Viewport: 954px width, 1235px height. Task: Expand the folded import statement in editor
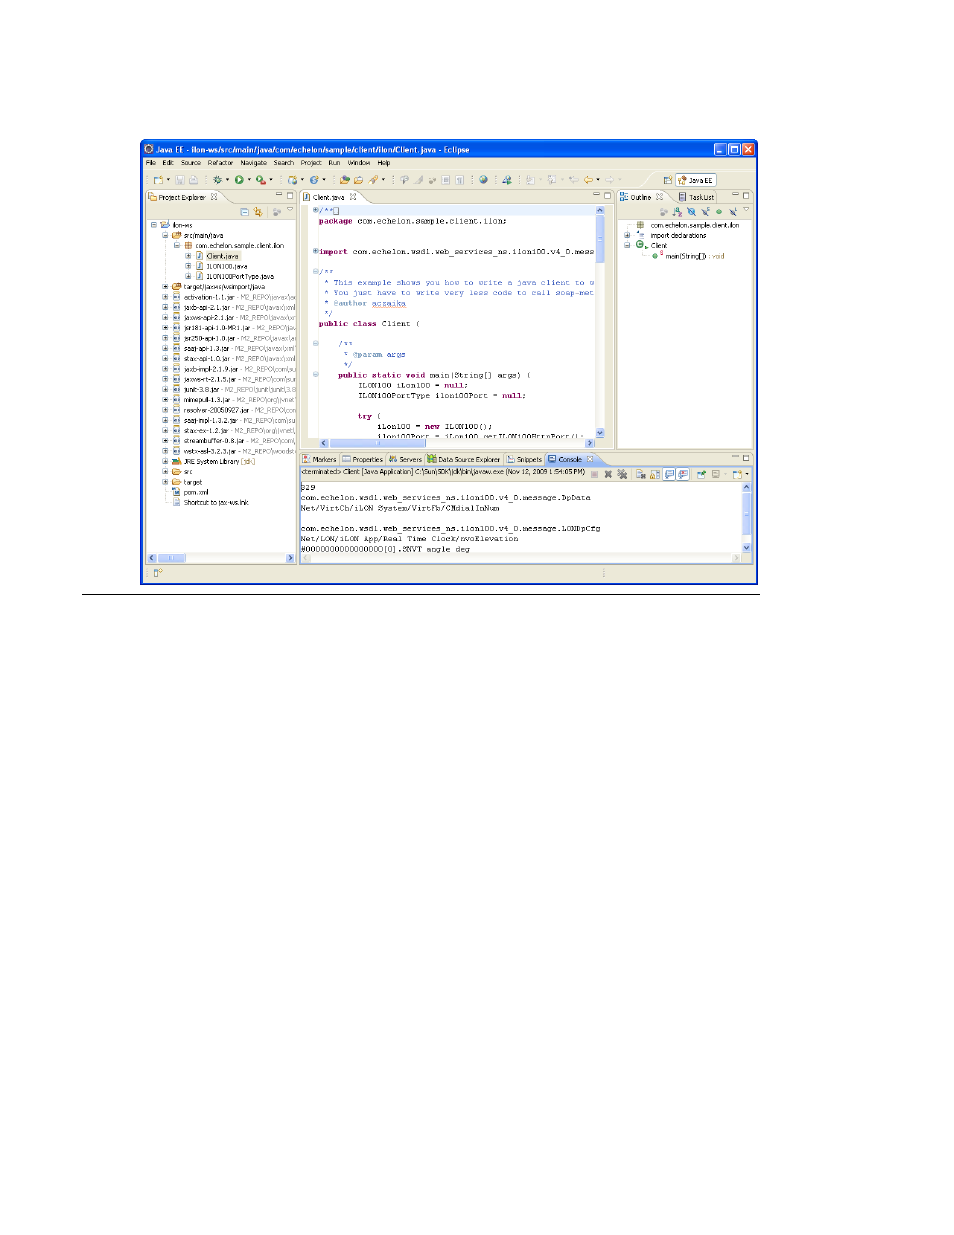pyautogui.click(x=316, y=251)
